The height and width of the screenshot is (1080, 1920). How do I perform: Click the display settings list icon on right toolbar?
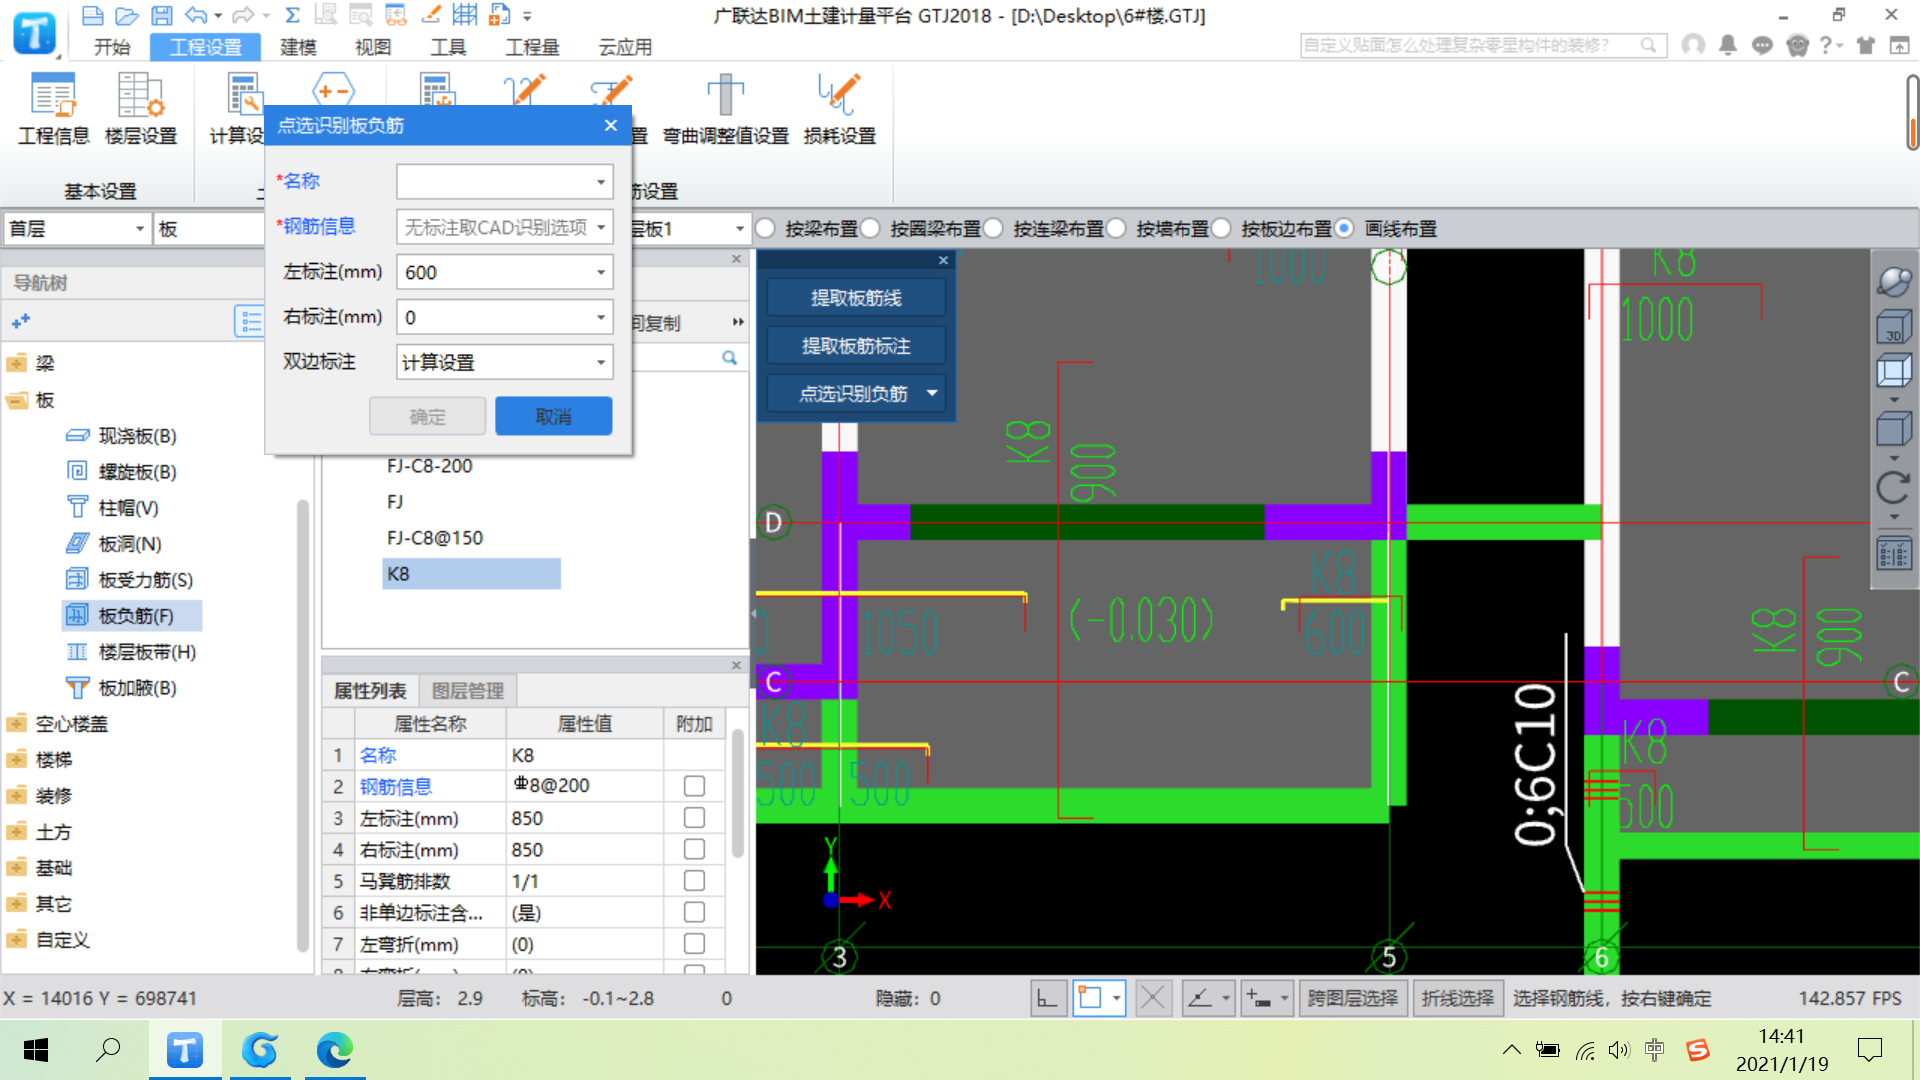point(1893,554)
